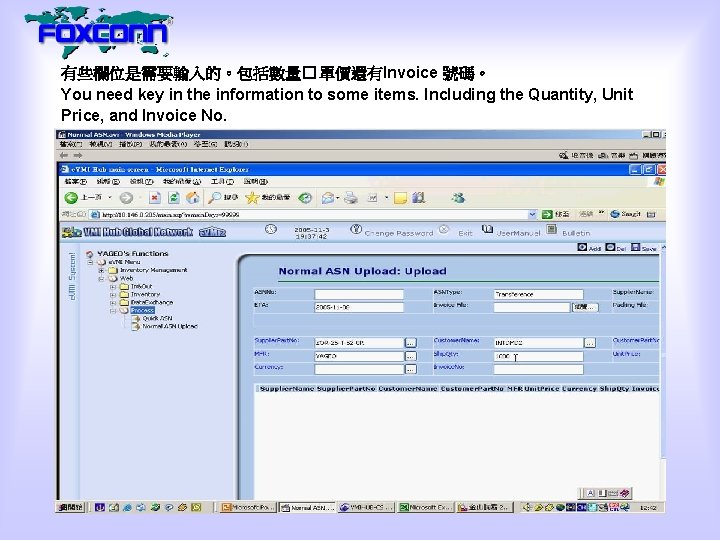
Task: Click the green Go arrow beside address bar
Action: pyautogui.click(x=546, y=214)
